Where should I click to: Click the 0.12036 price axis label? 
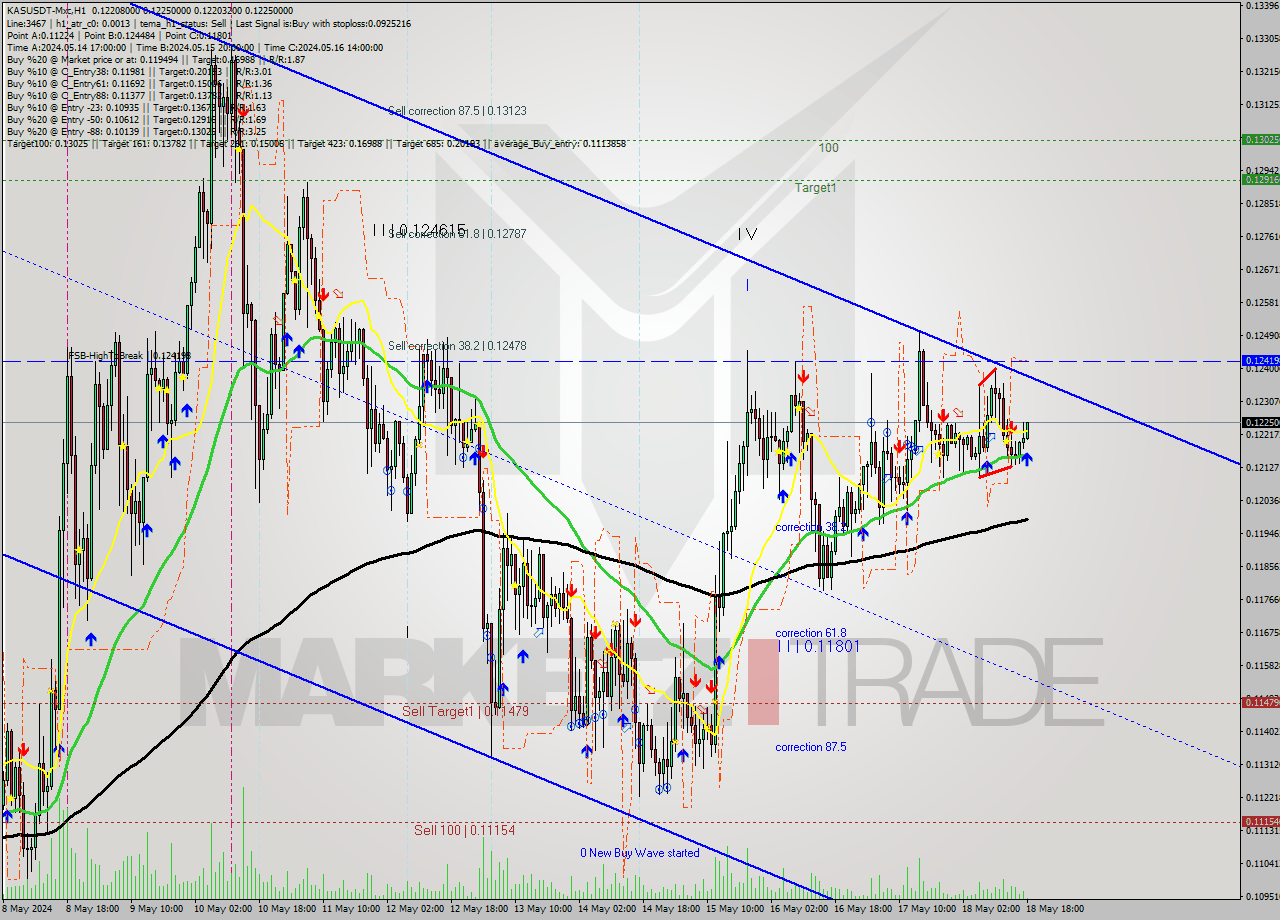pyautogui.click(x=1262, y=500)
